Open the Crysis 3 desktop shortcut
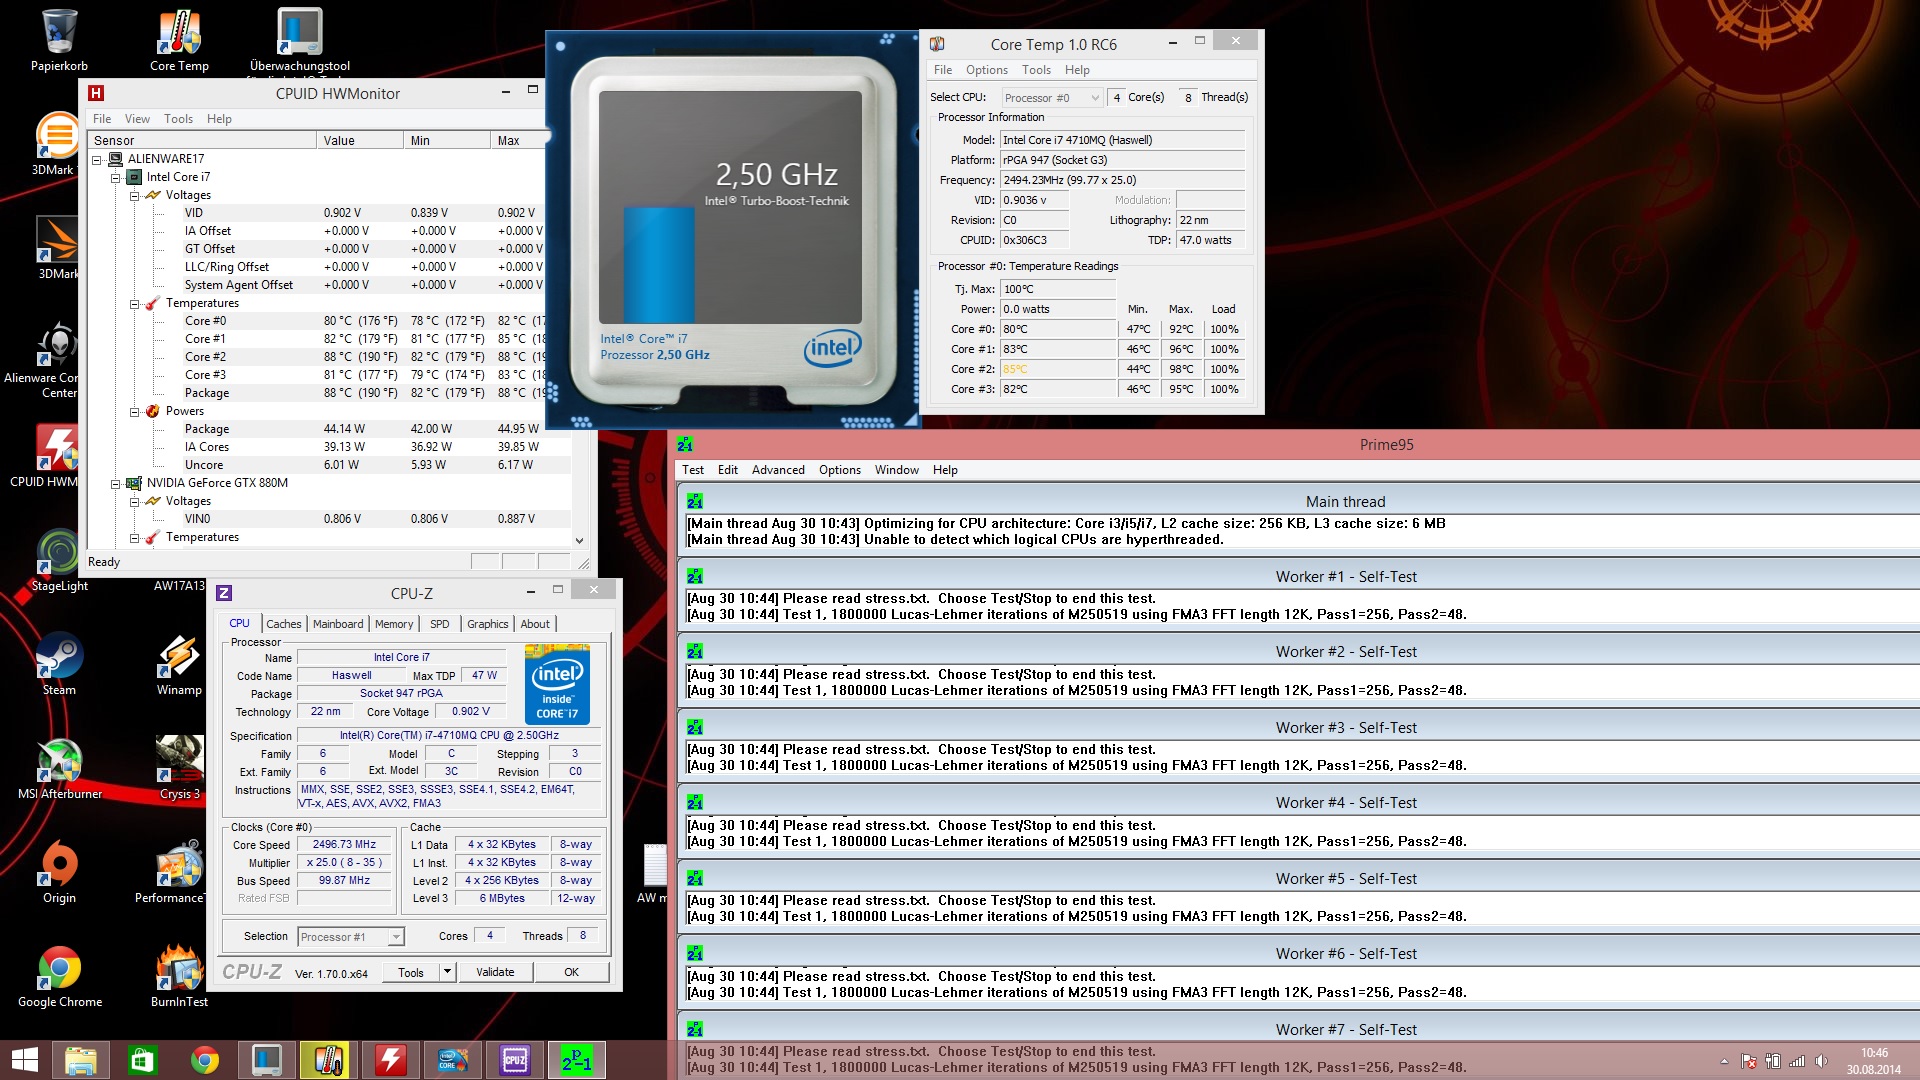 click(179, 768)
